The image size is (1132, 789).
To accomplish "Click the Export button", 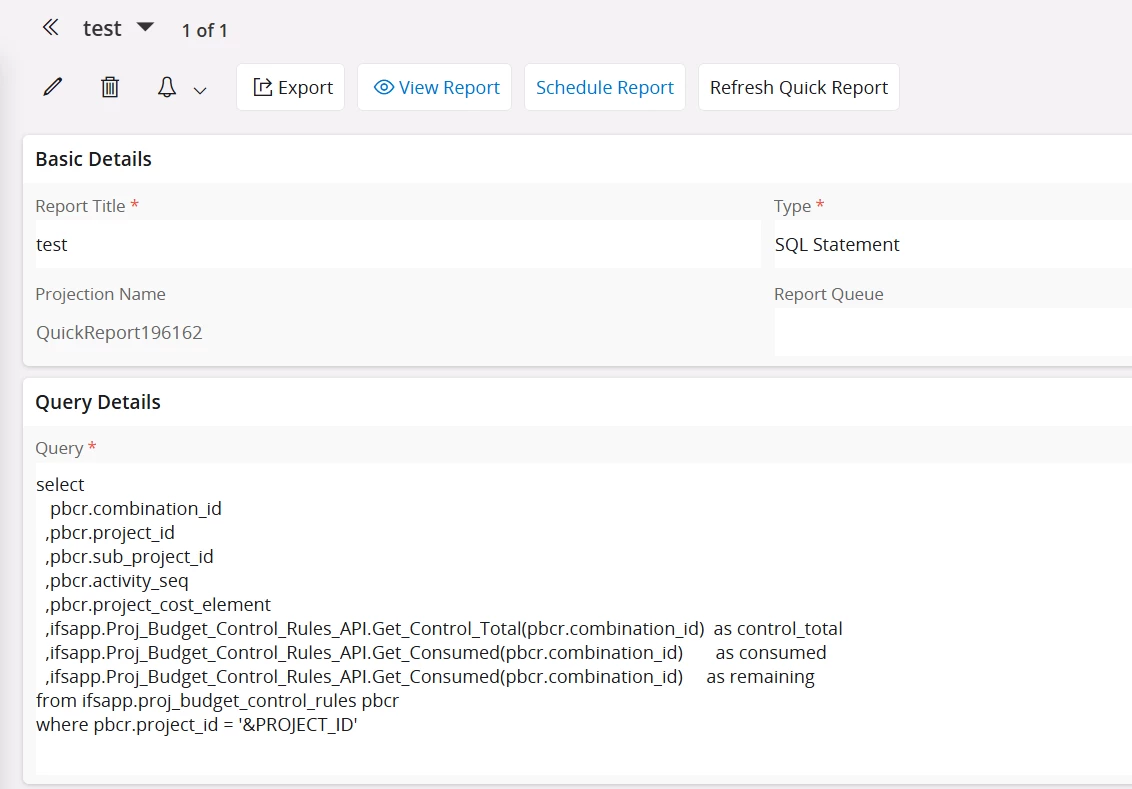I will [x=291, y=88].
